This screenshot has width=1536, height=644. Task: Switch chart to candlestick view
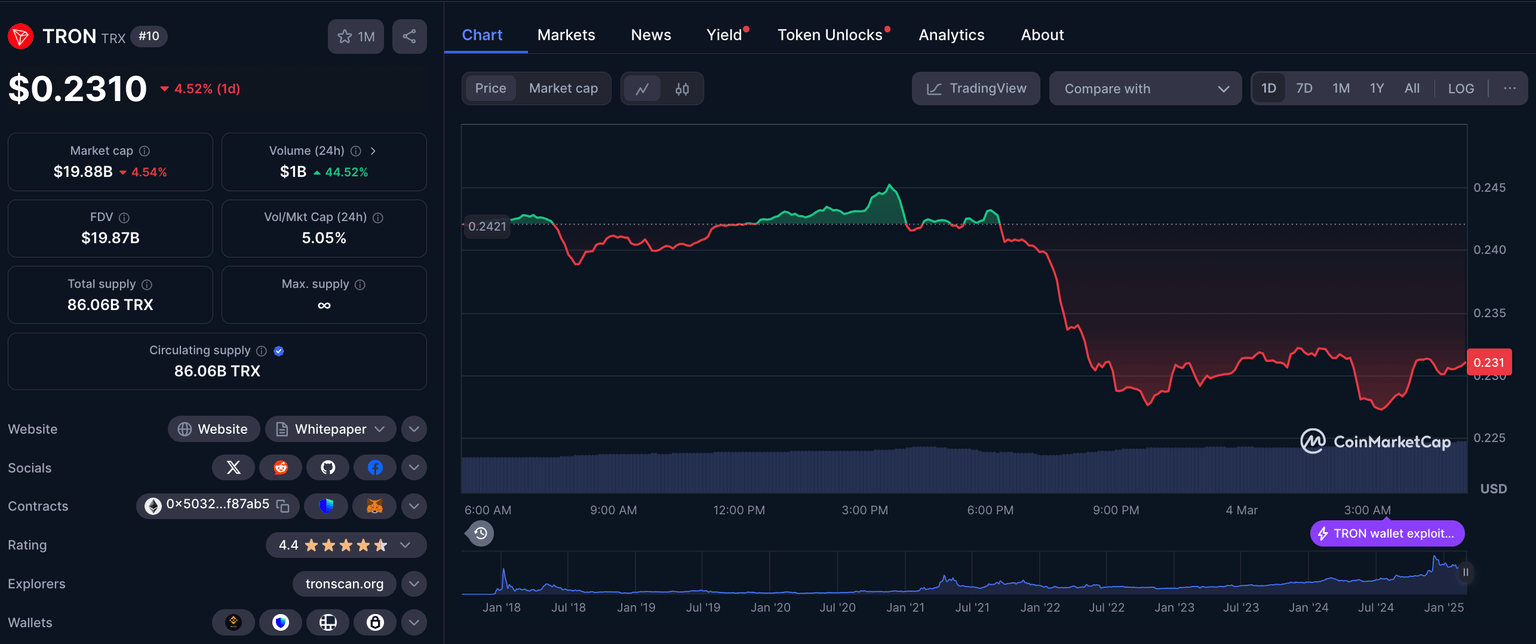tap(682, 89)
